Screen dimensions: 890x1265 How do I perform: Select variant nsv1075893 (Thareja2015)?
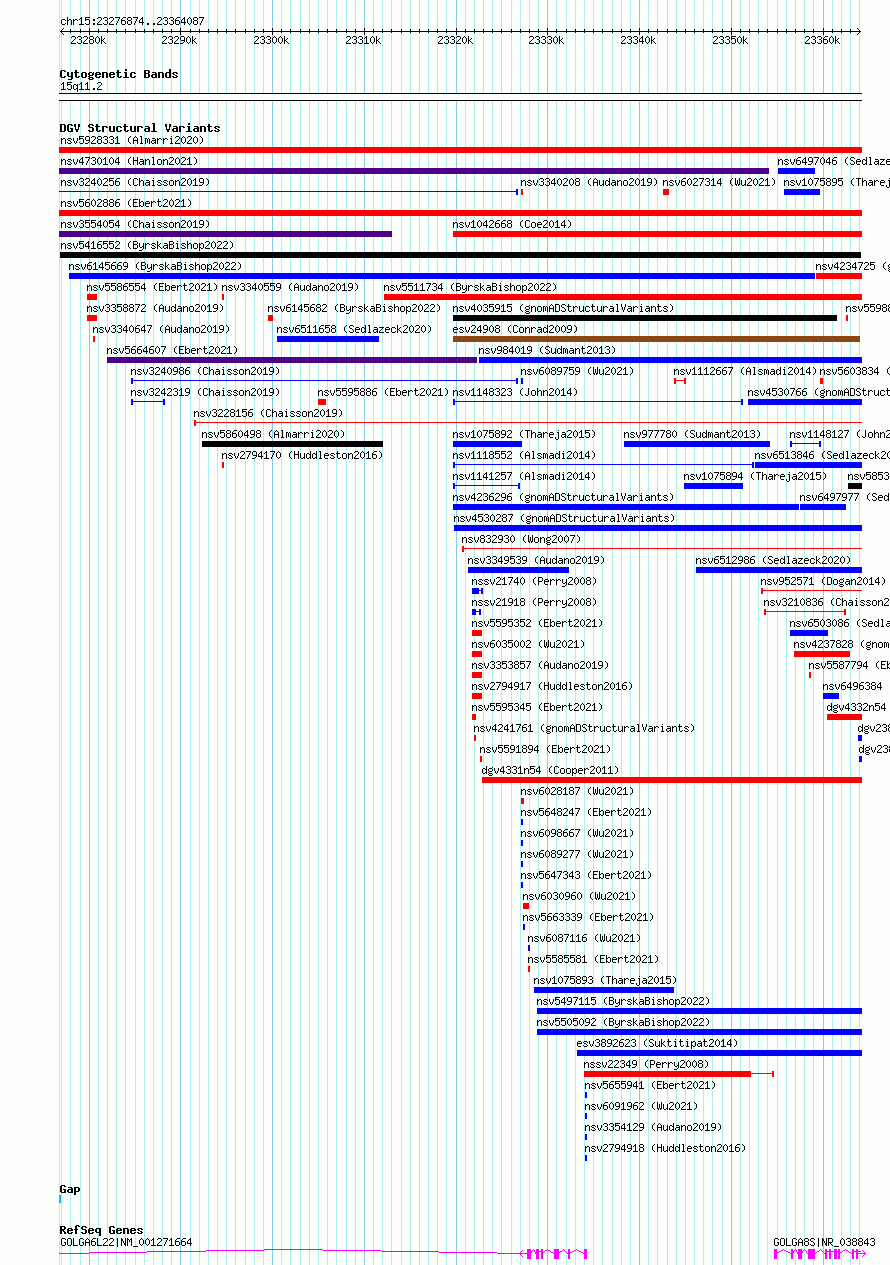pos(605,980)
